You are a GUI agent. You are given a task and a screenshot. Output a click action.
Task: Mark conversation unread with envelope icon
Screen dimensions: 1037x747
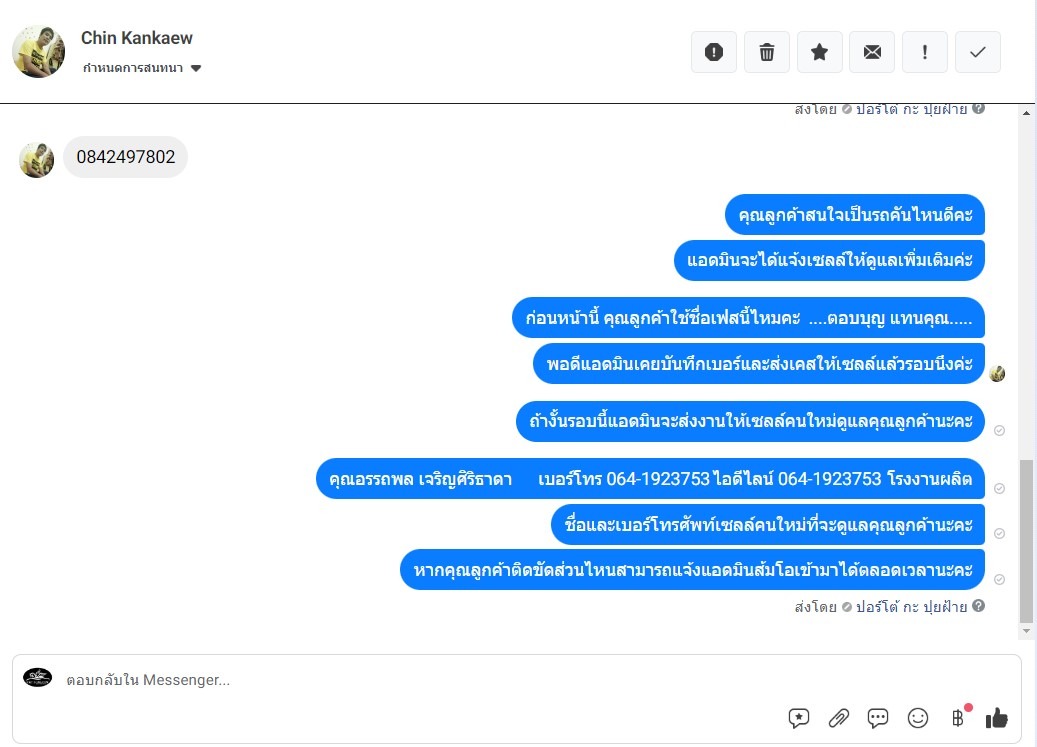(x=872, y=52)
